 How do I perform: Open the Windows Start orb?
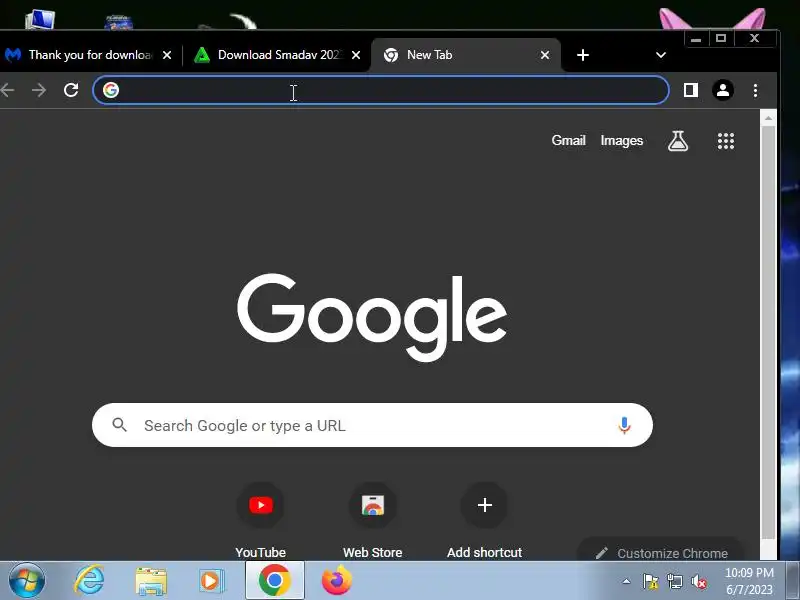[27, 581]
